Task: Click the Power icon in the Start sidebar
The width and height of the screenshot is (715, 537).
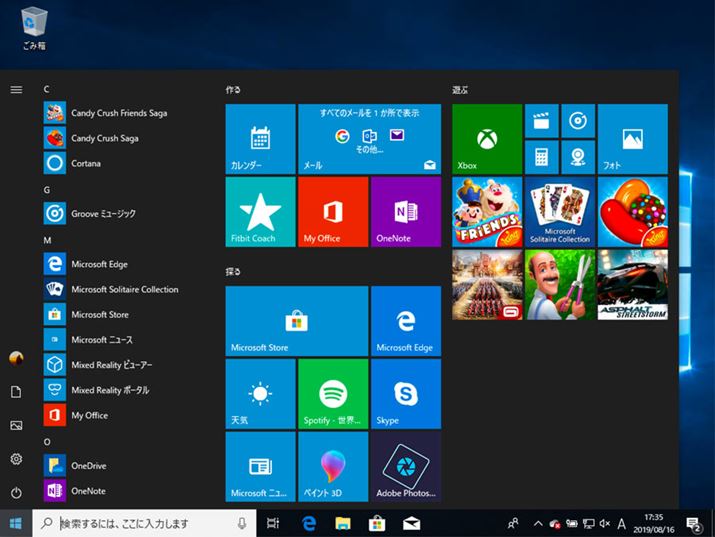Action: click(16, 492)
